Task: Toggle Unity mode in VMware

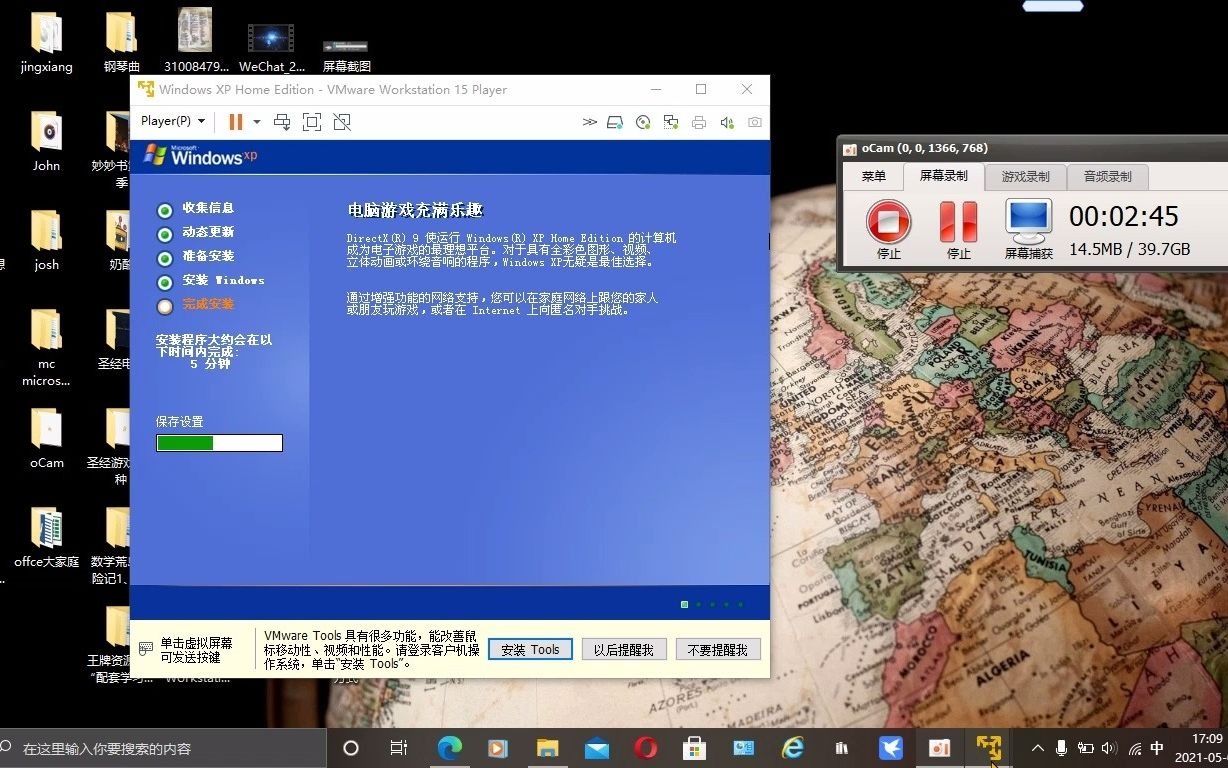Action: 342,121
